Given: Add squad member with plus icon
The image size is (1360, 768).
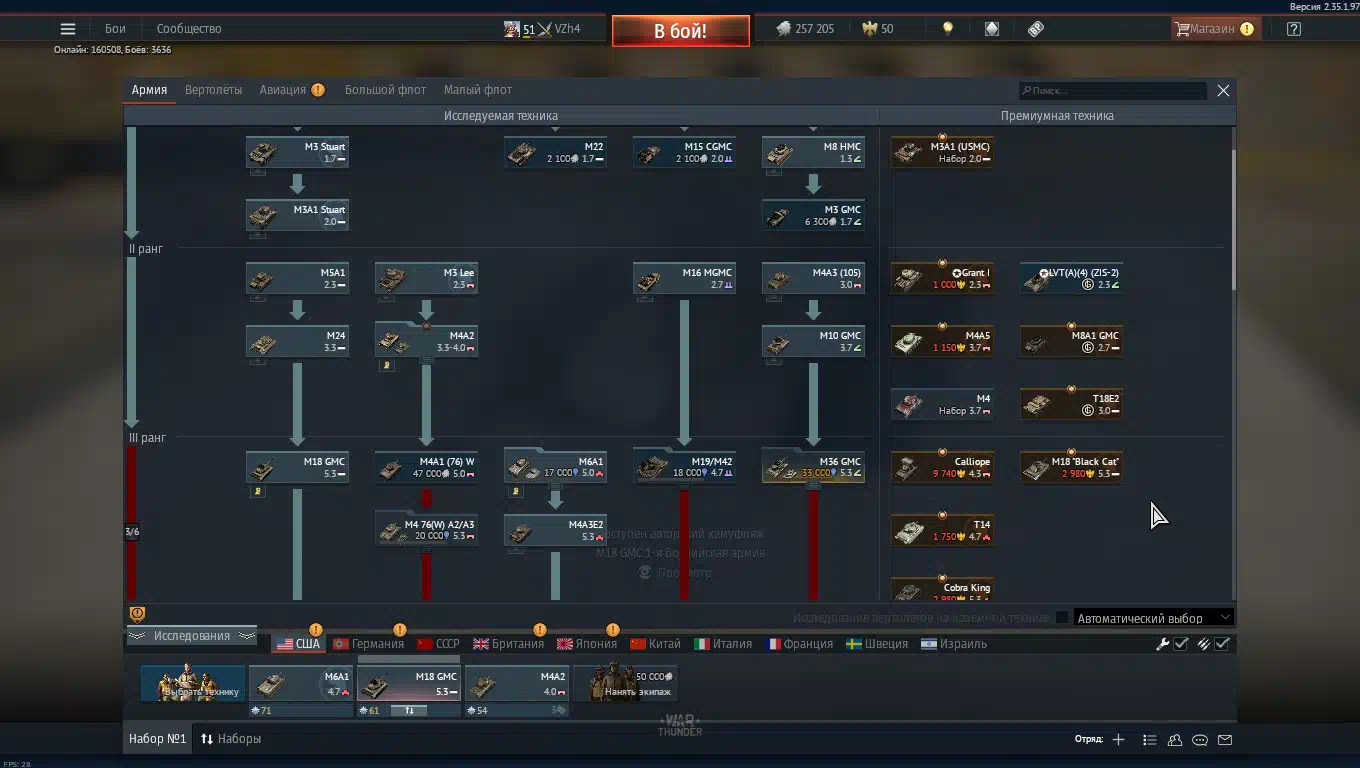Looking at the screenshot, I should pos(1118,740).
